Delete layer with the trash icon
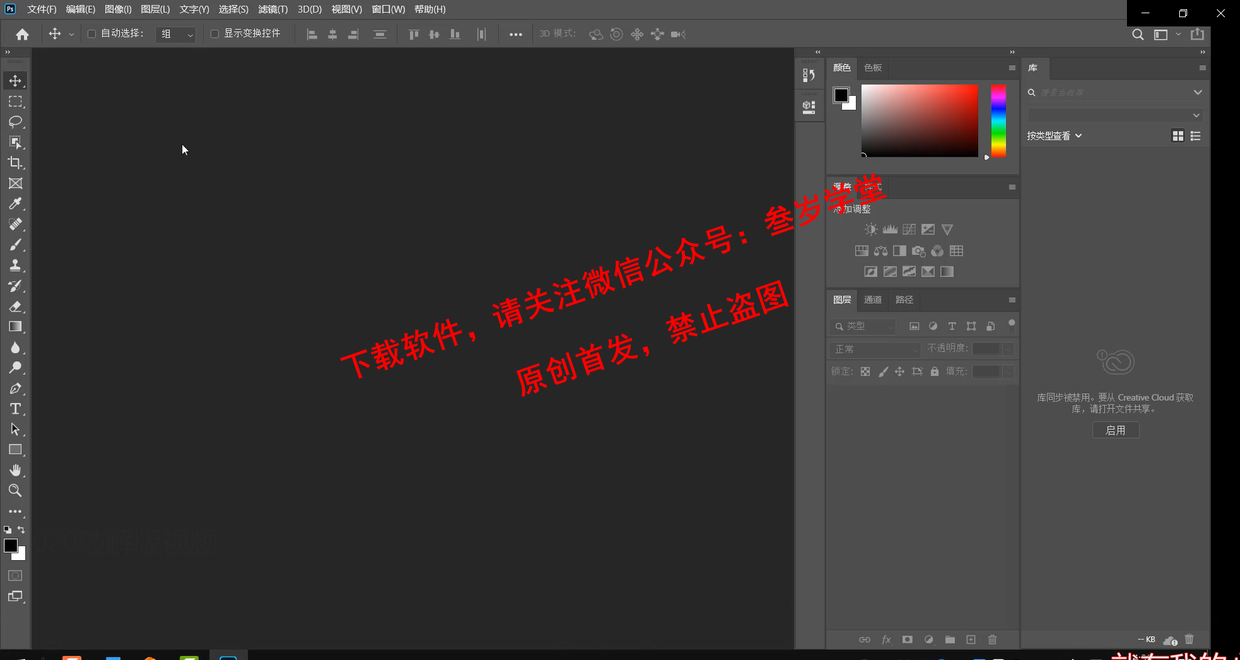The height and width of the screenshot is (660, 1240). click(x=992, y=639)
